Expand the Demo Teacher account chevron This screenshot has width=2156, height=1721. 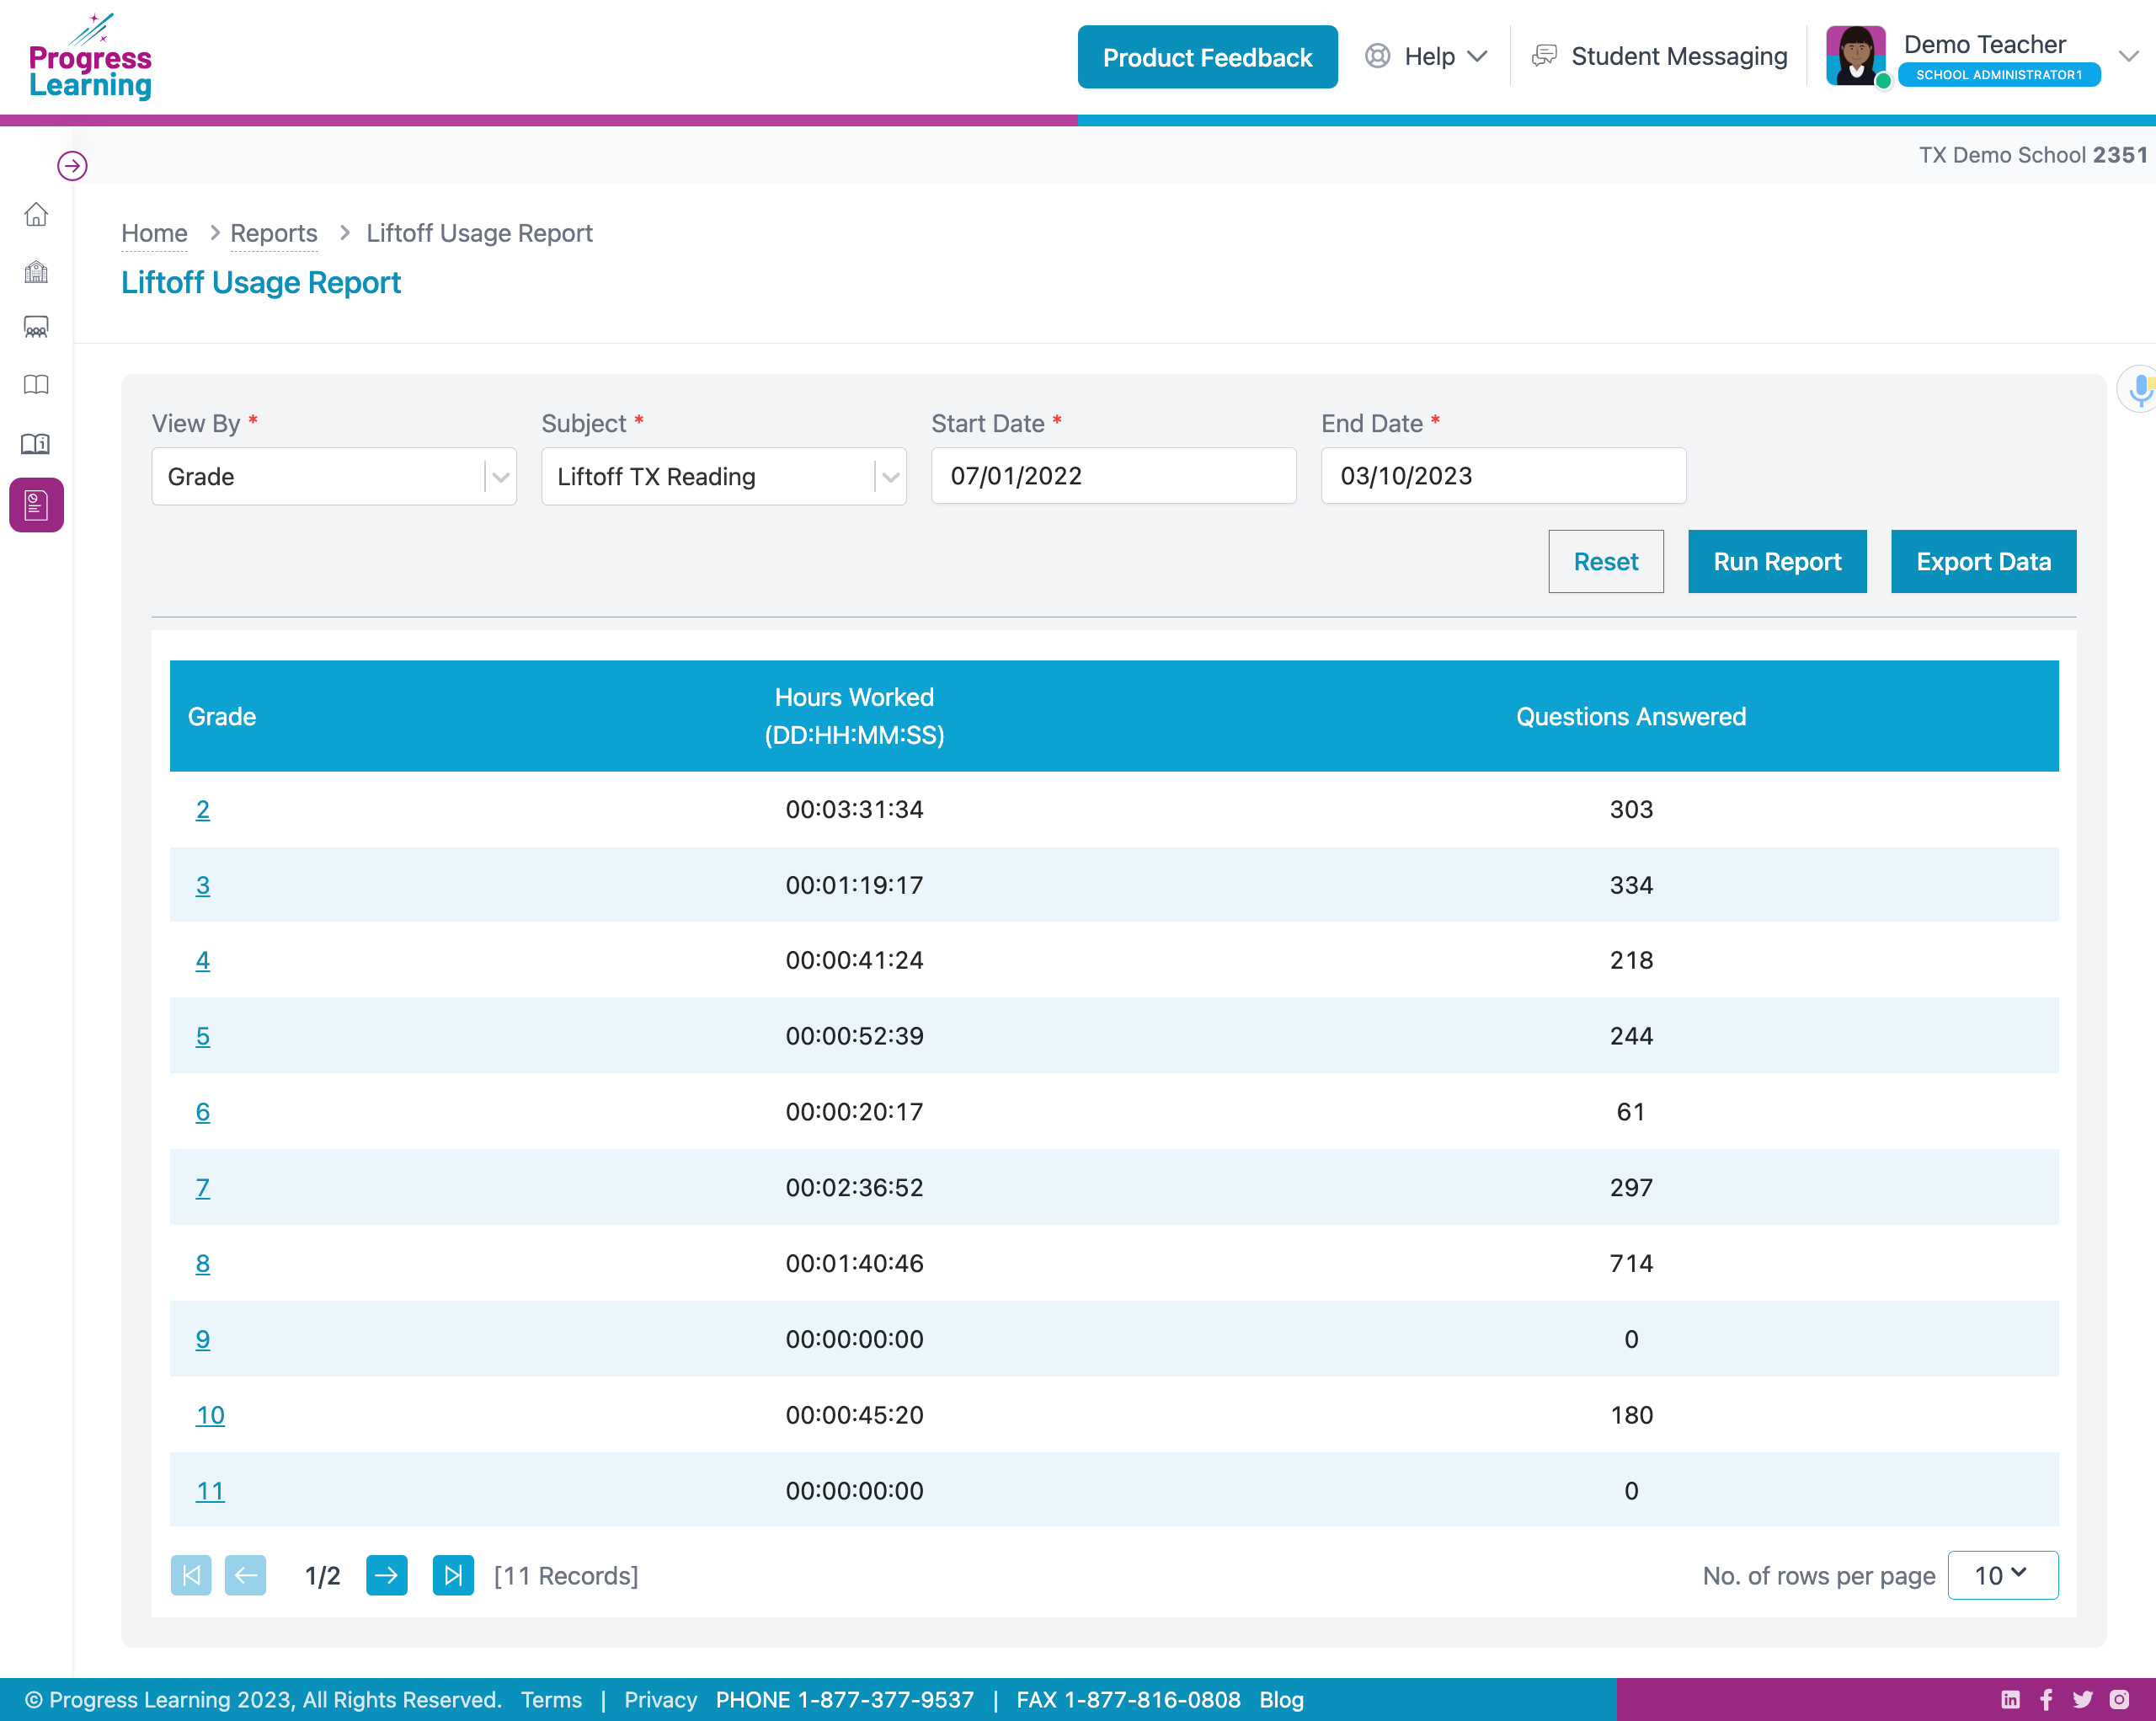[x=2129, y=56]
